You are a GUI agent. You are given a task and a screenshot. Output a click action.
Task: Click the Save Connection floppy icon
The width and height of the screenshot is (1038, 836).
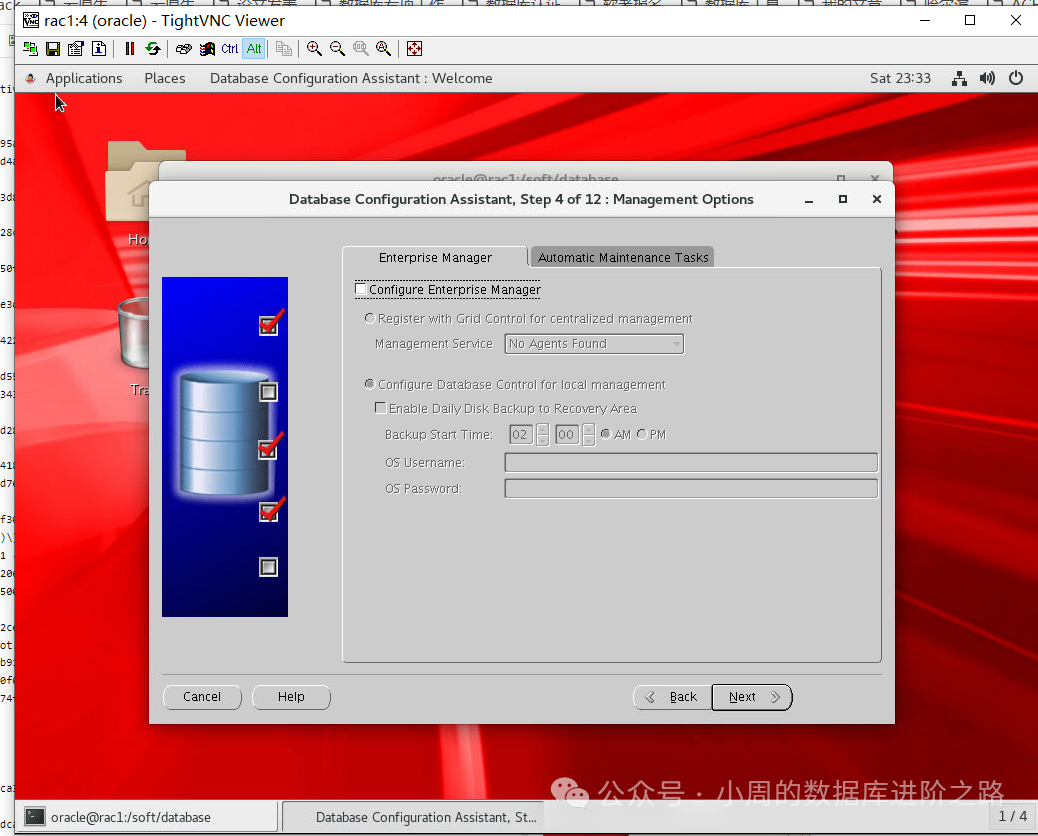pyautogui.click(x=53, y=48)
